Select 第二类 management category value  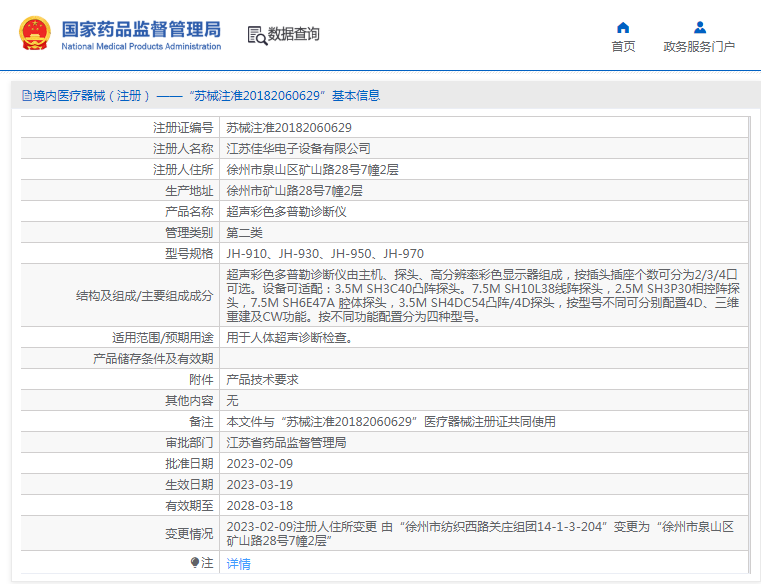(244, 233)
